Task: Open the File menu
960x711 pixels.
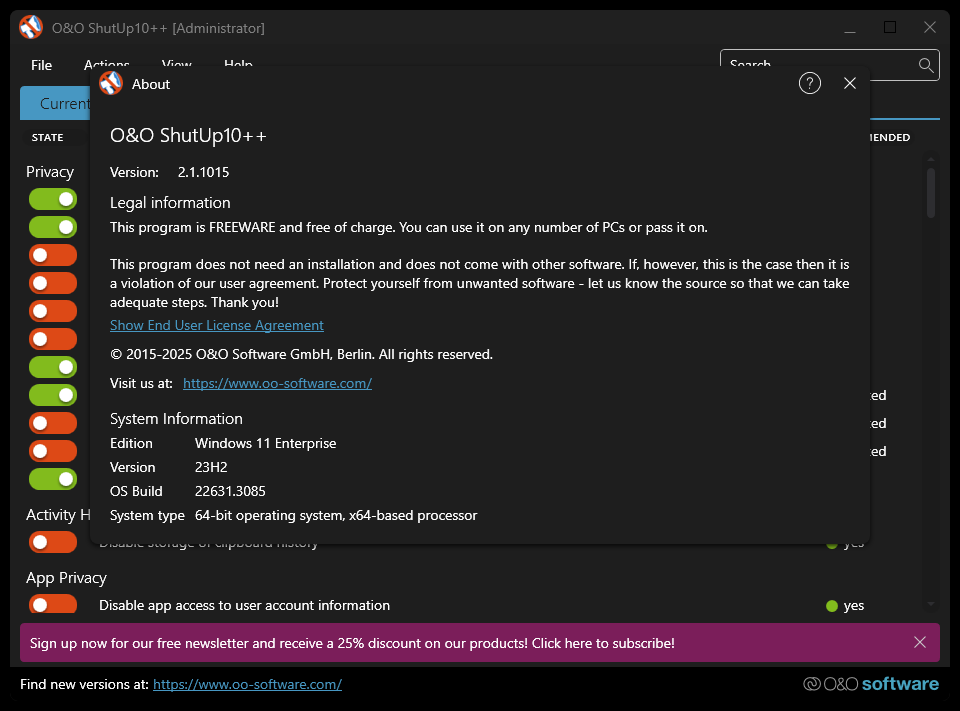Action: click(42, 65)
